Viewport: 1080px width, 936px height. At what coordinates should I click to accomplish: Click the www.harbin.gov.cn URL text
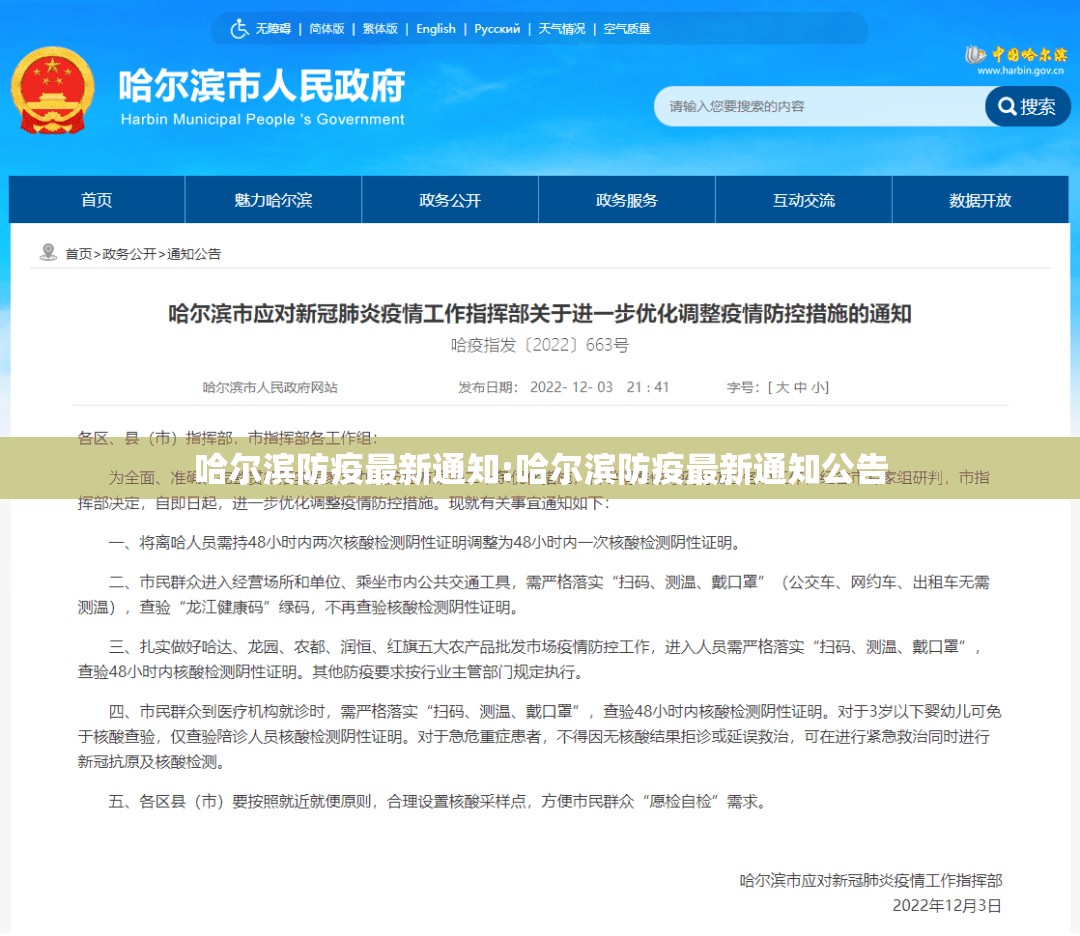(x=1021, y=70)
